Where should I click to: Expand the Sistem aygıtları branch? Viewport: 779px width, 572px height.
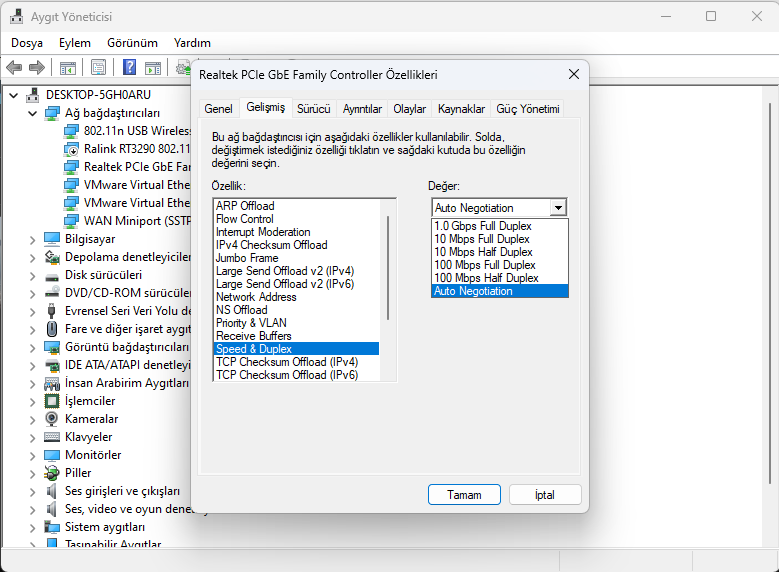tap(33, 528)
